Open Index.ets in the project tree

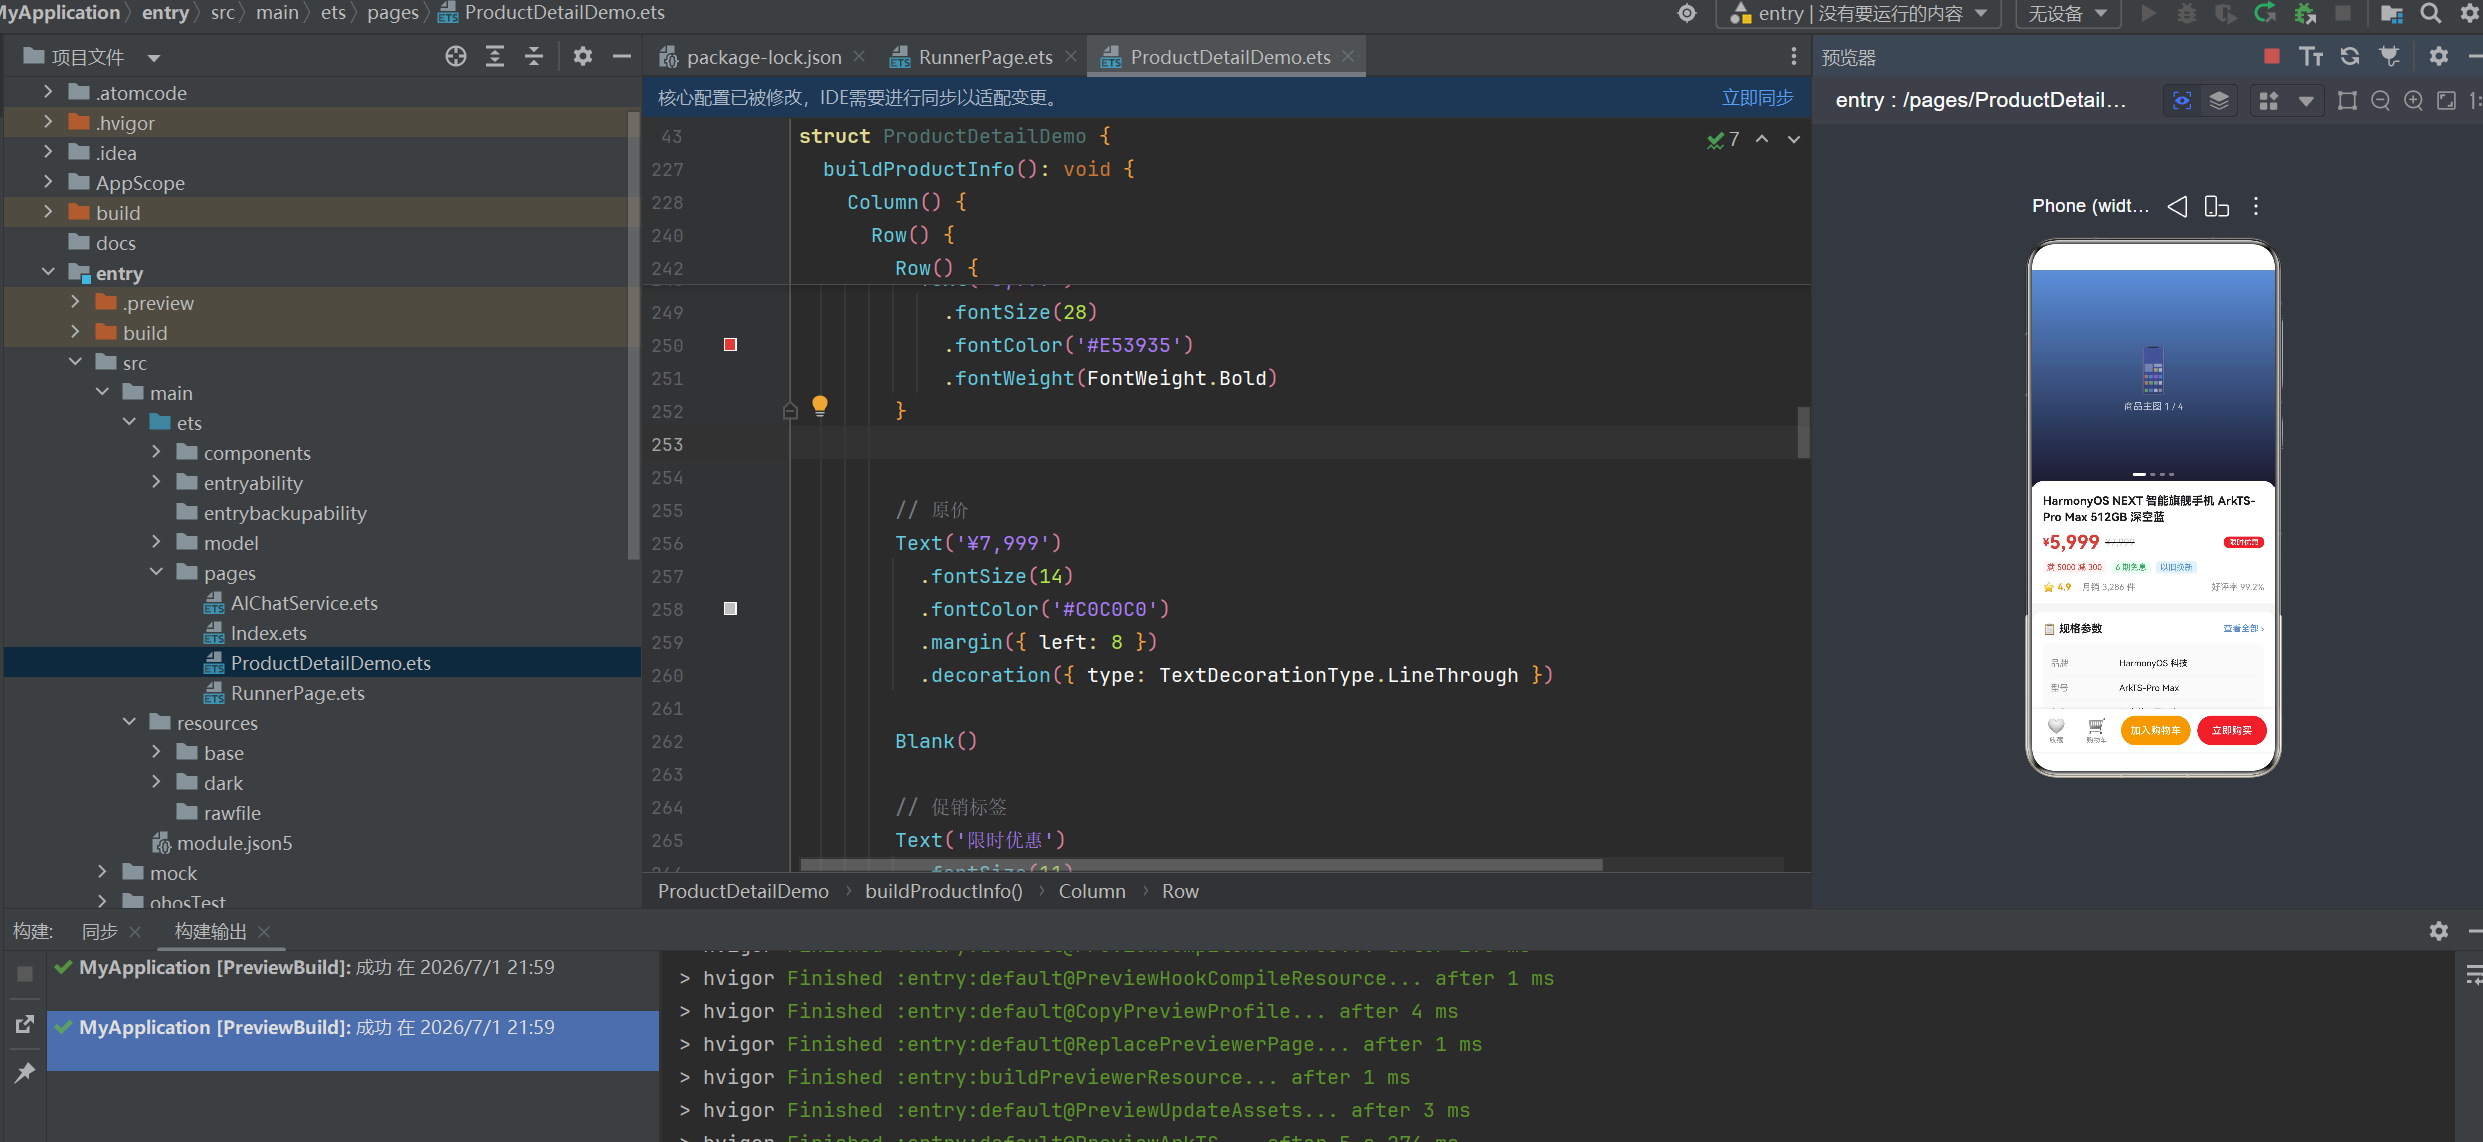[268, 633]
